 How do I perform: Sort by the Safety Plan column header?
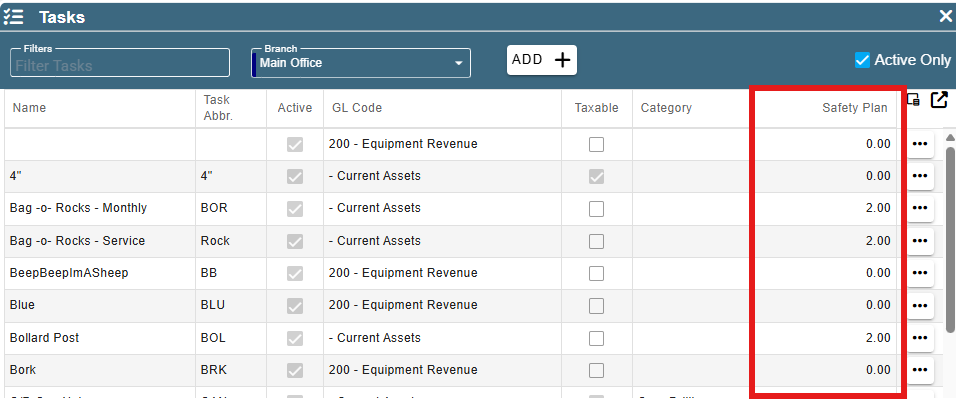click(854, 108)
